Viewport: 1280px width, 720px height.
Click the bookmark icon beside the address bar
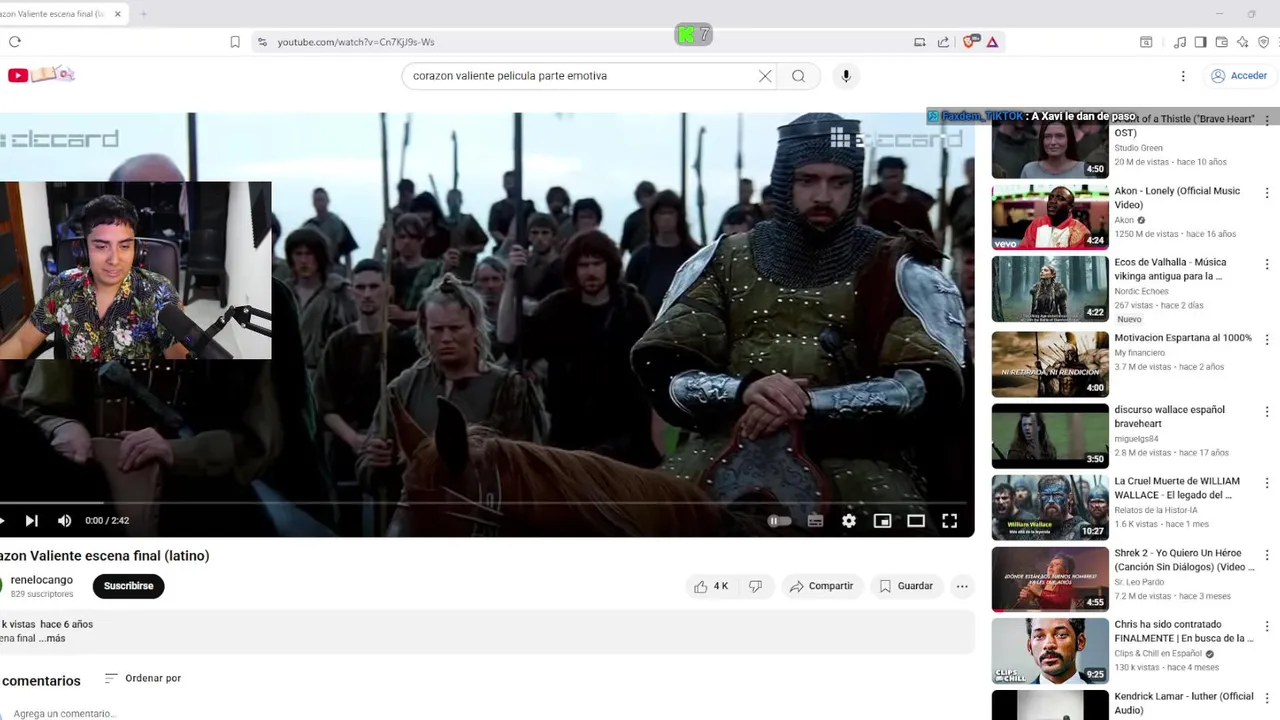pos(235,42)
